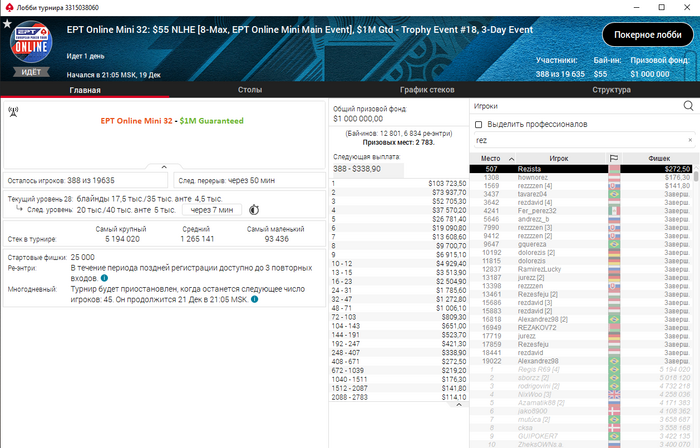Click the 2088 - 2783 payout row

point(399,397)
